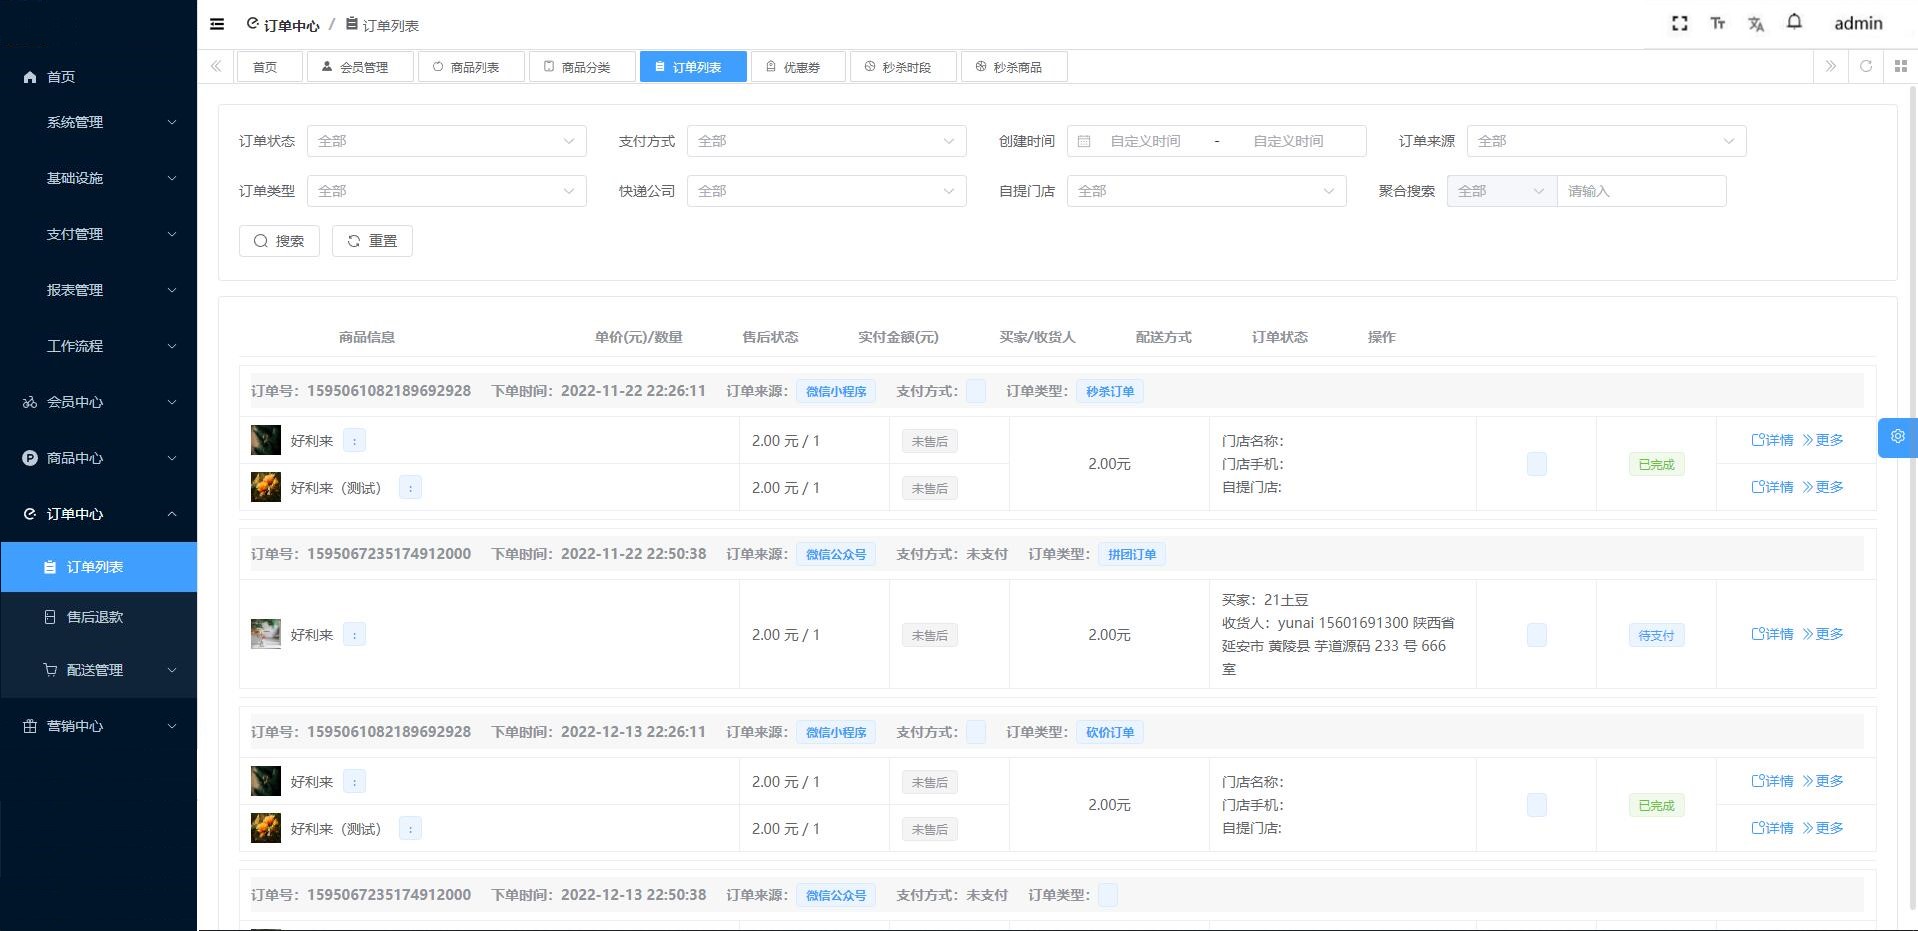Click 创建时间 start date field
This screenshot has width=1918, height=931.
[x=1145, y=141]
